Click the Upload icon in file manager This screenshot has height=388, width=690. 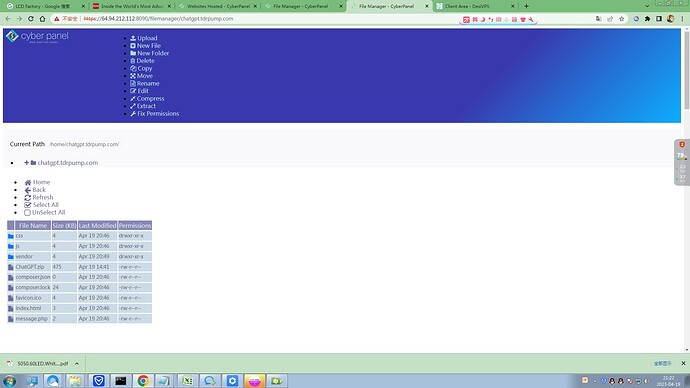(x=133, y=38)
